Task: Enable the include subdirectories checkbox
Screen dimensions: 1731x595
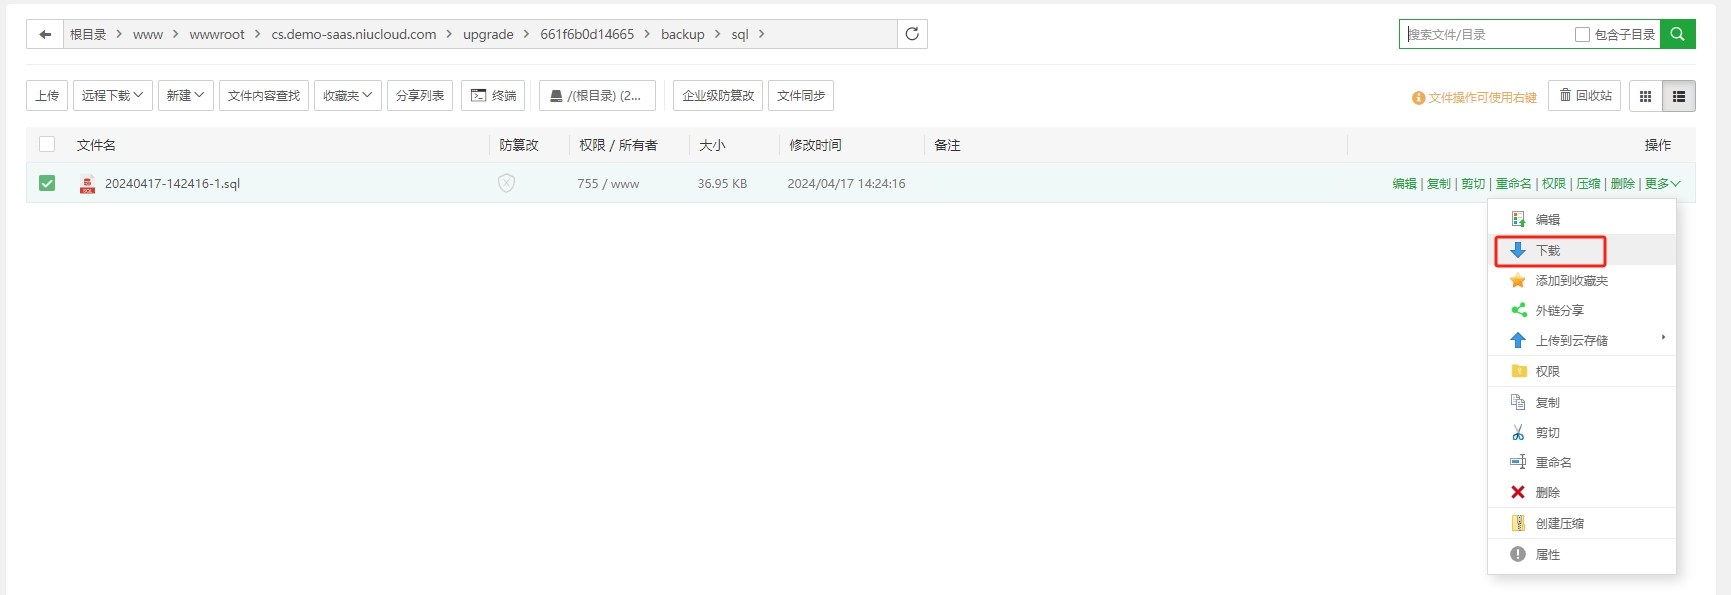Action: 1582,35
